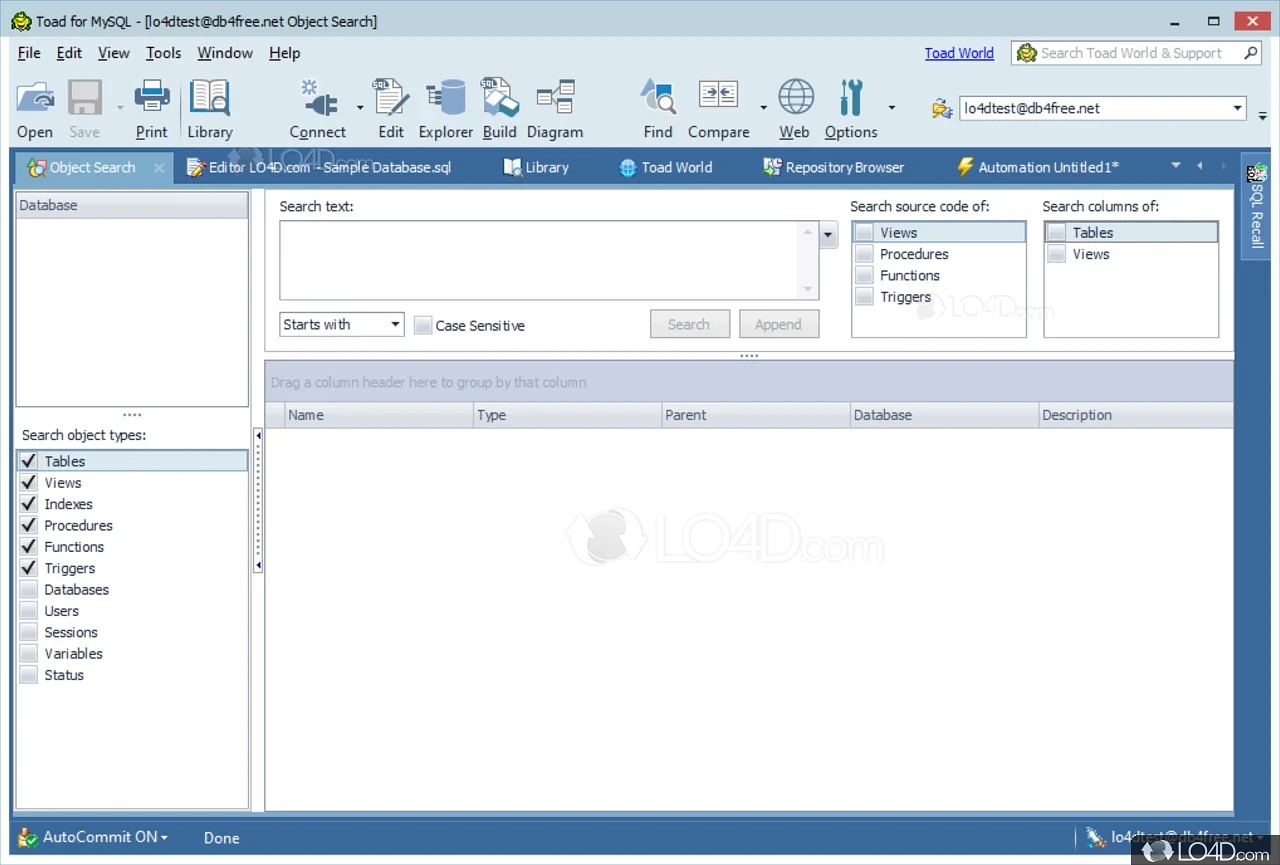The height and width of the screenshot is (865, 1280).
Task: Open the Library book icon
Action: (210, 99)
